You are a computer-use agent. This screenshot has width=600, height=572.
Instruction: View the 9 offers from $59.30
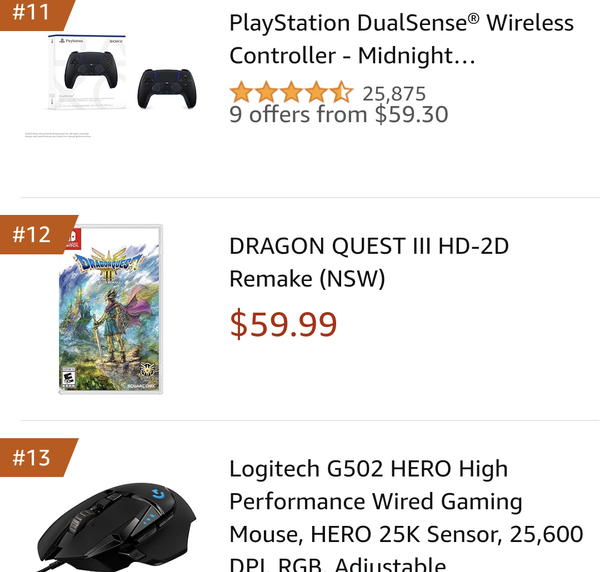(339, 114)
